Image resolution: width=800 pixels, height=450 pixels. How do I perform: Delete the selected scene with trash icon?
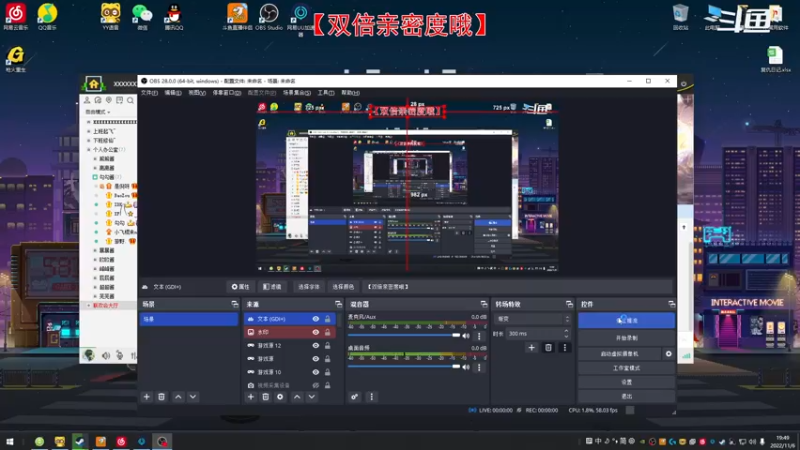[161, 396]
